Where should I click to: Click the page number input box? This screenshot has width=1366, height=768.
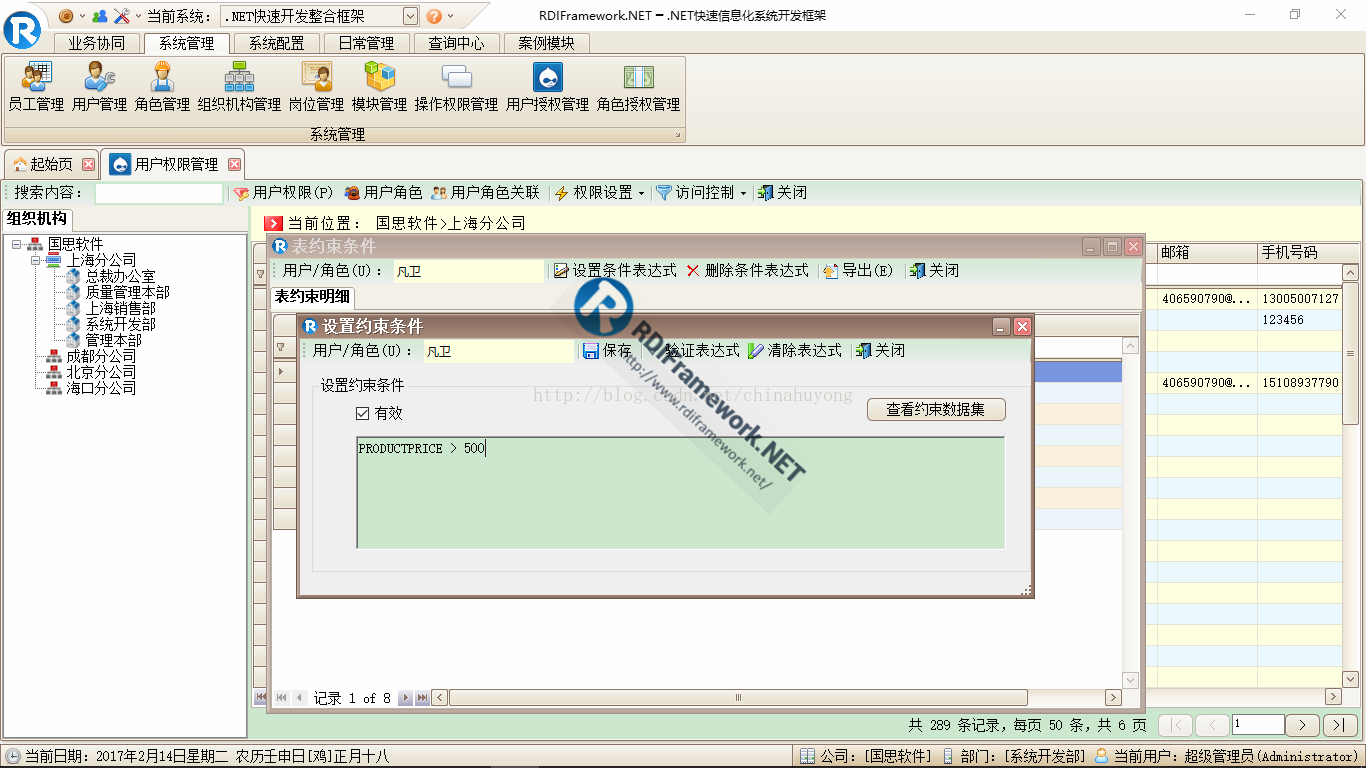1258,724
